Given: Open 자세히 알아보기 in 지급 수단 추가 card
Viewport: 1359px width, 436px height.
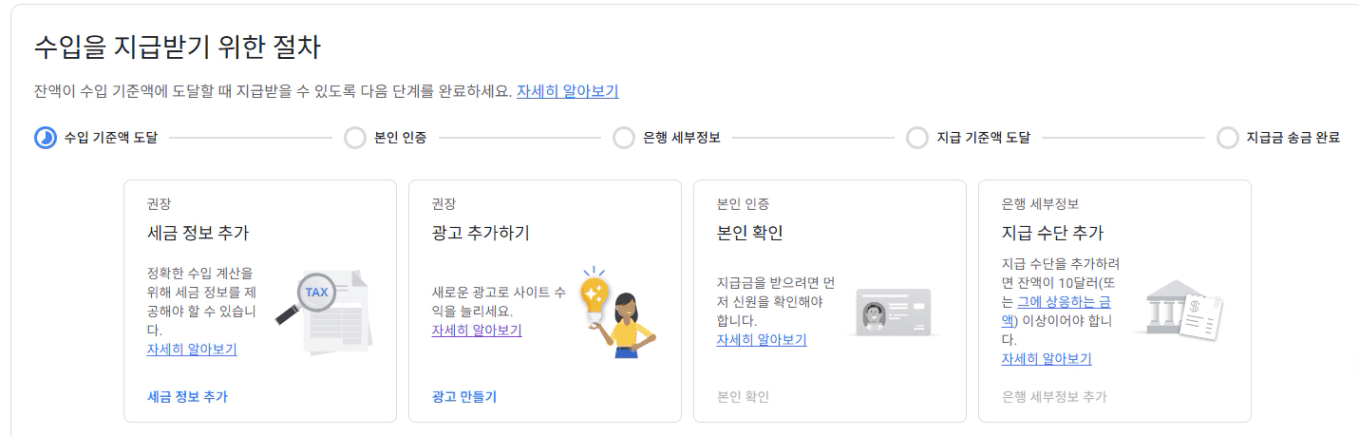Looking at the screenshot, I should 1046,359.
